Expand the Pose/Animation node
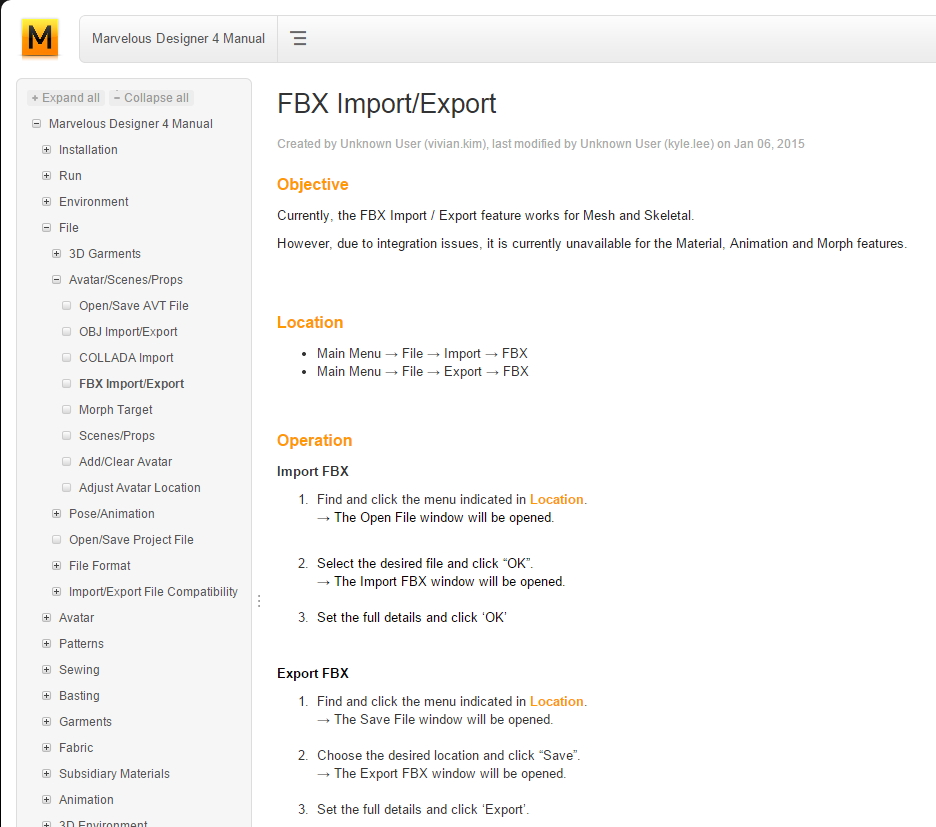The image size is (936, 827). (x=57, y=514)
